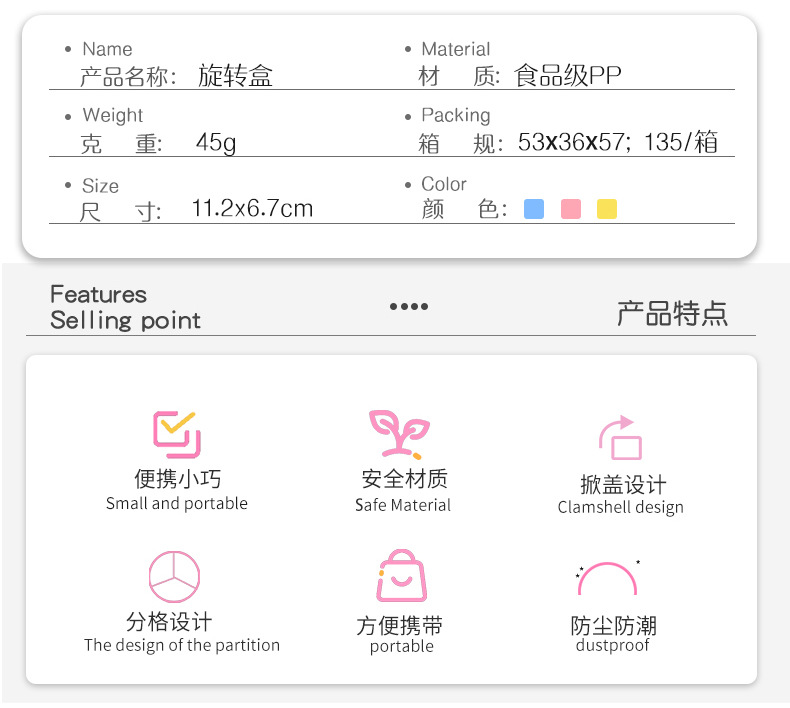Click the 'Features Selling point' heading

point(125,307)
